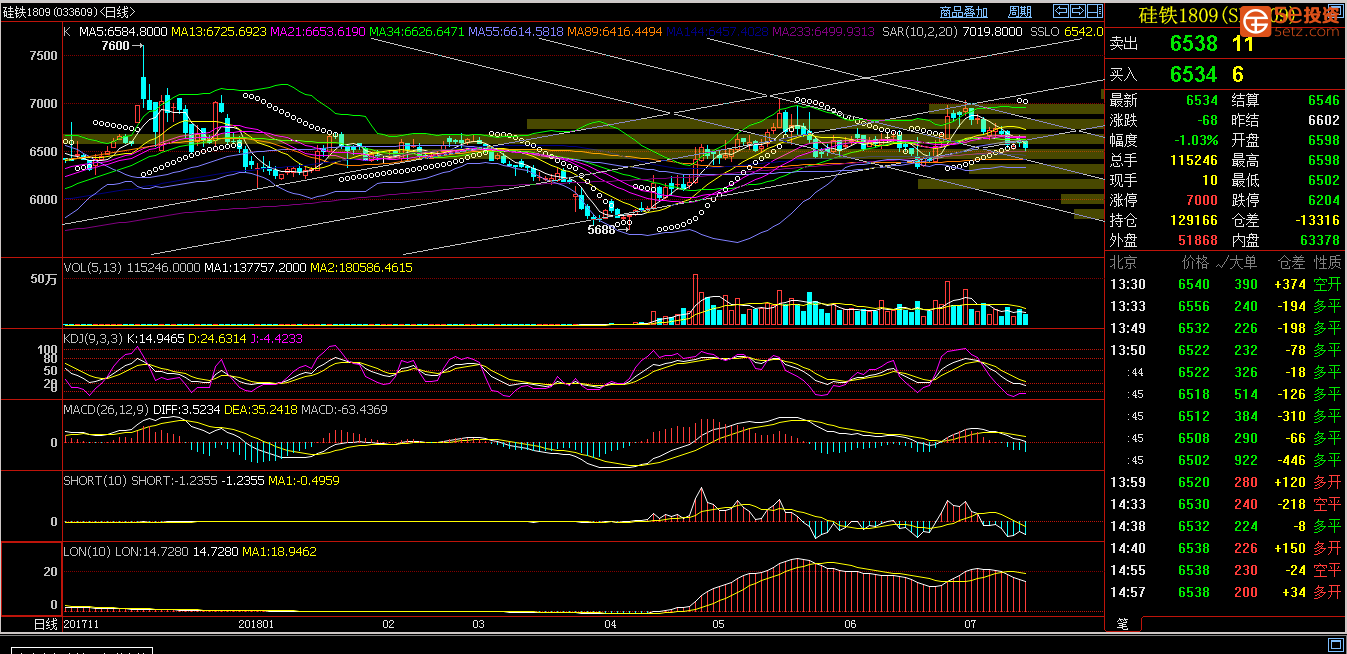This screenshot has height=654, width=1347.
Task: Click the SSLO 6542.0 label
Action: coord(1066,32)
